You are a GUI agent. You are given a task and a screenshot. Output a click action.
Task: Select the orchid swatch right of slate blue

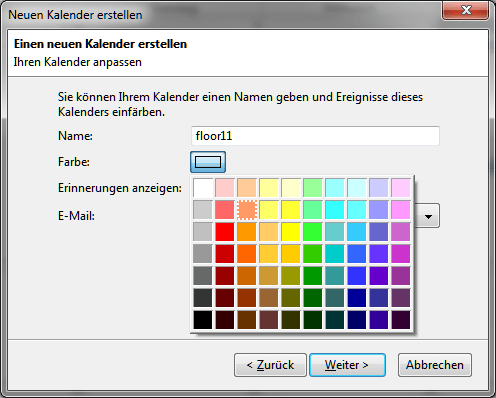[401, 232]
